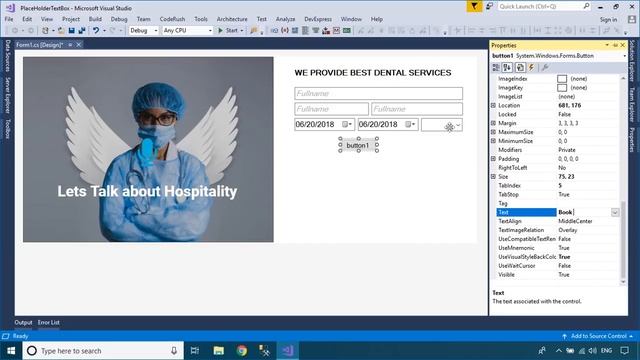Expand the Size property
Screen dimensions: 640x360
493,177
